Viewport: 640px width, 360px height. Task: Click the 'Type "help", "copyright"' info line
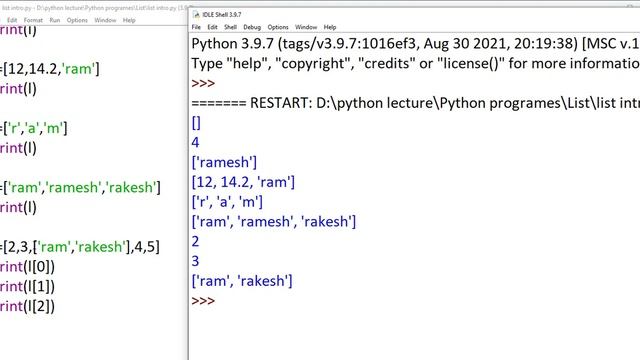pyautogui.click(x=416, y=63)
